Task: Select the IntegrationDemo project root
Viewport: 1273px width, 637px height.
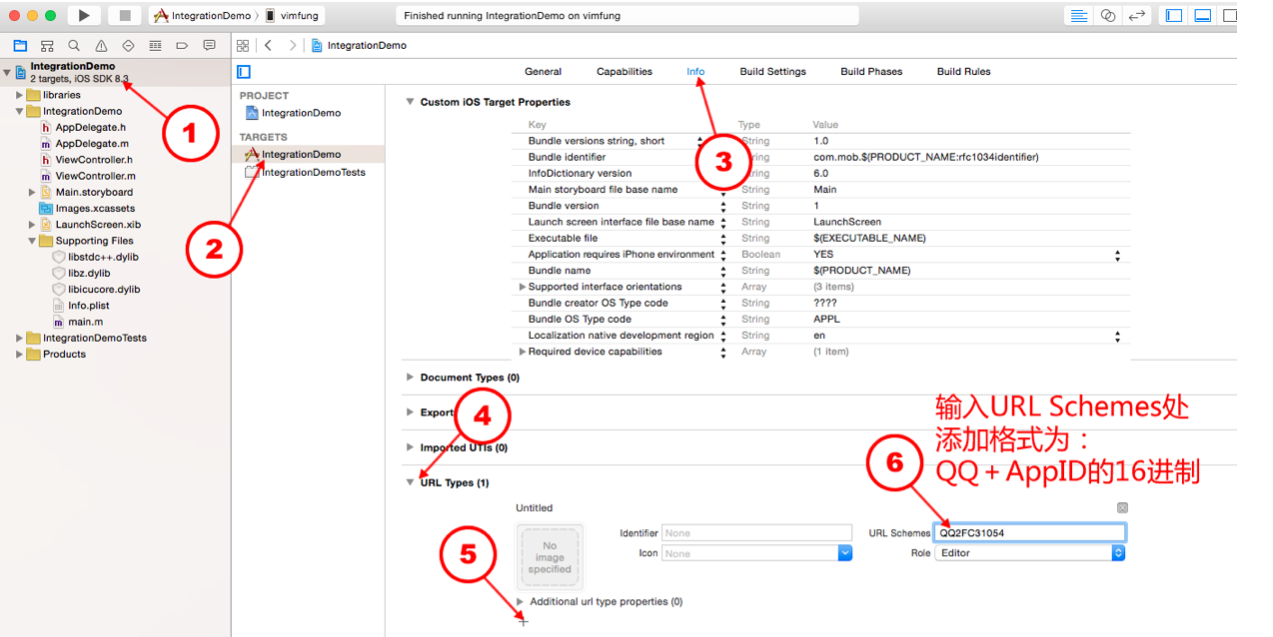Action: (72, 72)
